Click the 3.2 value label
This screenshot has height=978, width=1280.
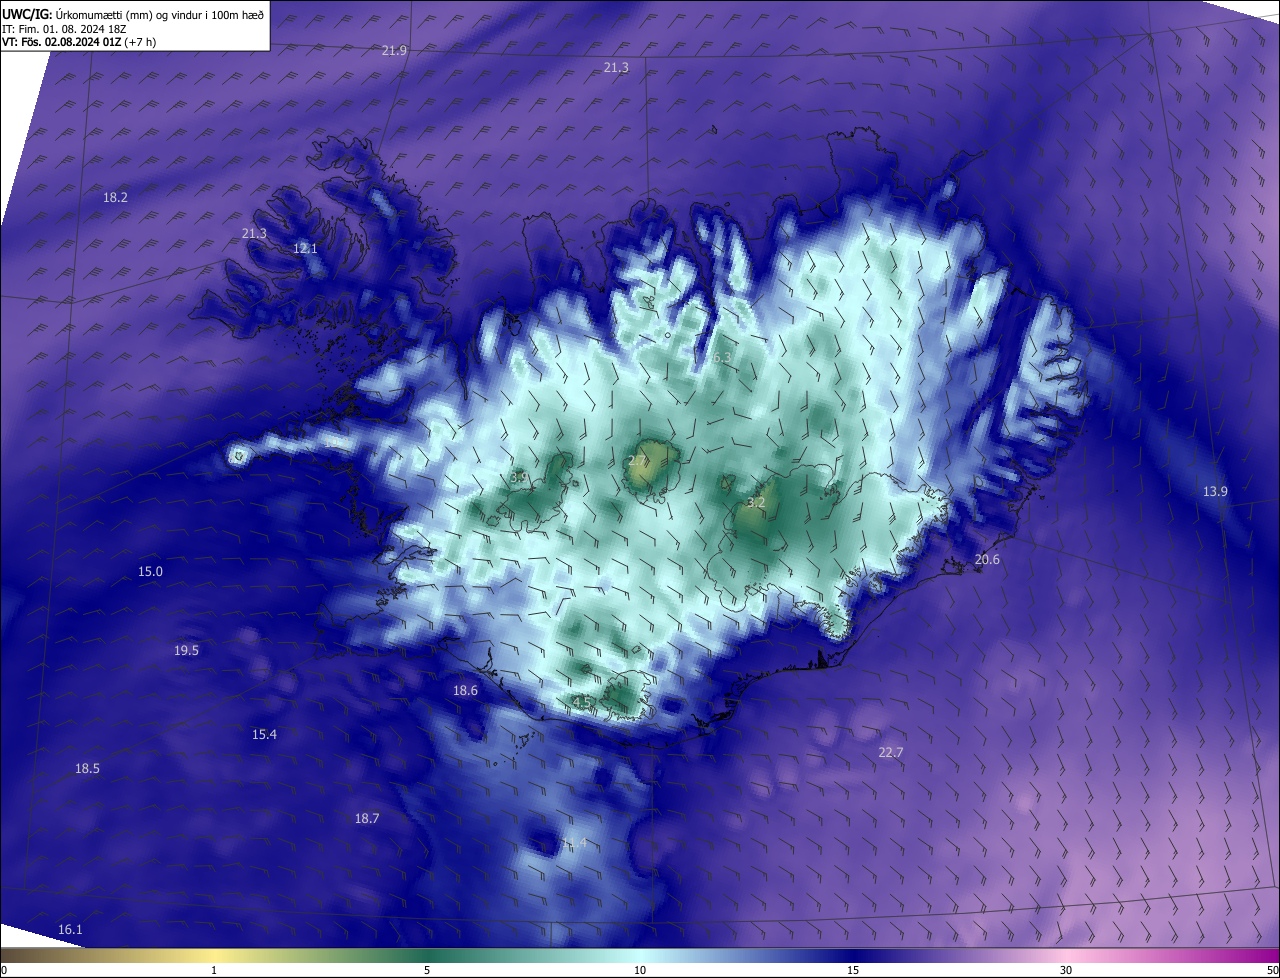tap(756, 502)
